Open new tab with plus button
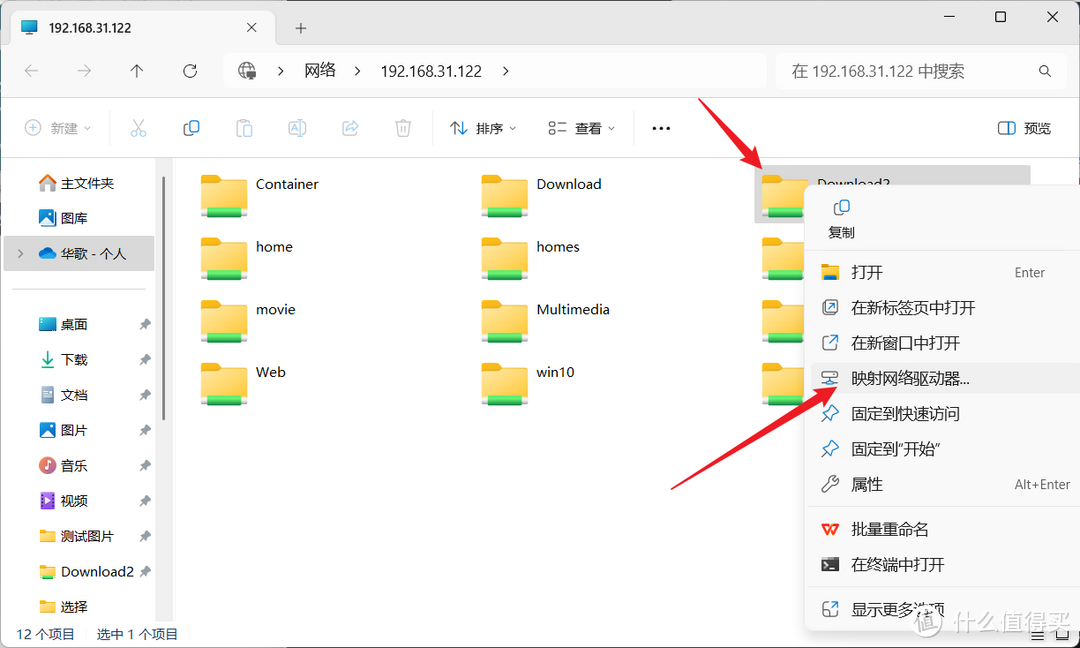Image resolution: width=1080 pixels, height=648 pixels. click(300, 28)
